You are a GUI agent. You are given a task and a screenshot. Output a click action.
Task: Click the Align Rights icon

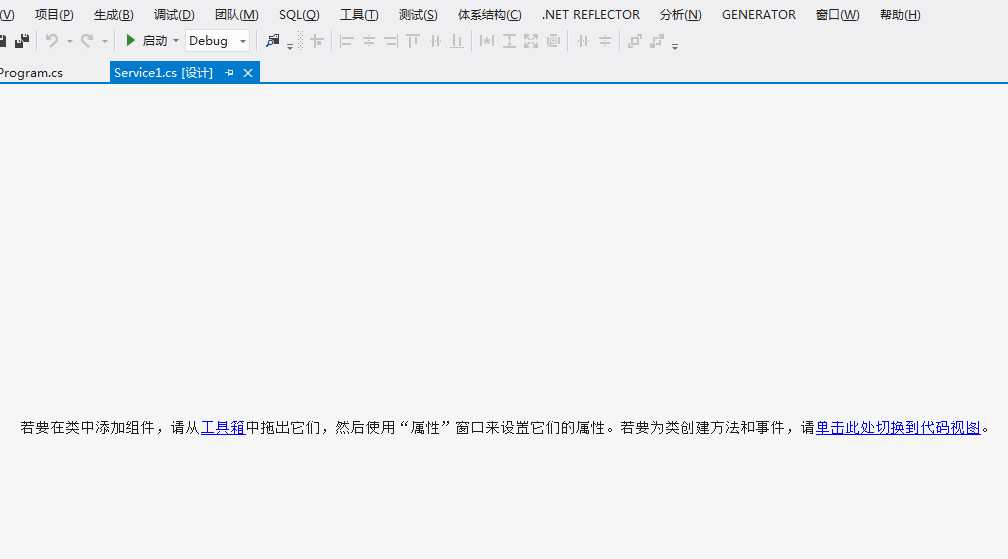[390, 41]
